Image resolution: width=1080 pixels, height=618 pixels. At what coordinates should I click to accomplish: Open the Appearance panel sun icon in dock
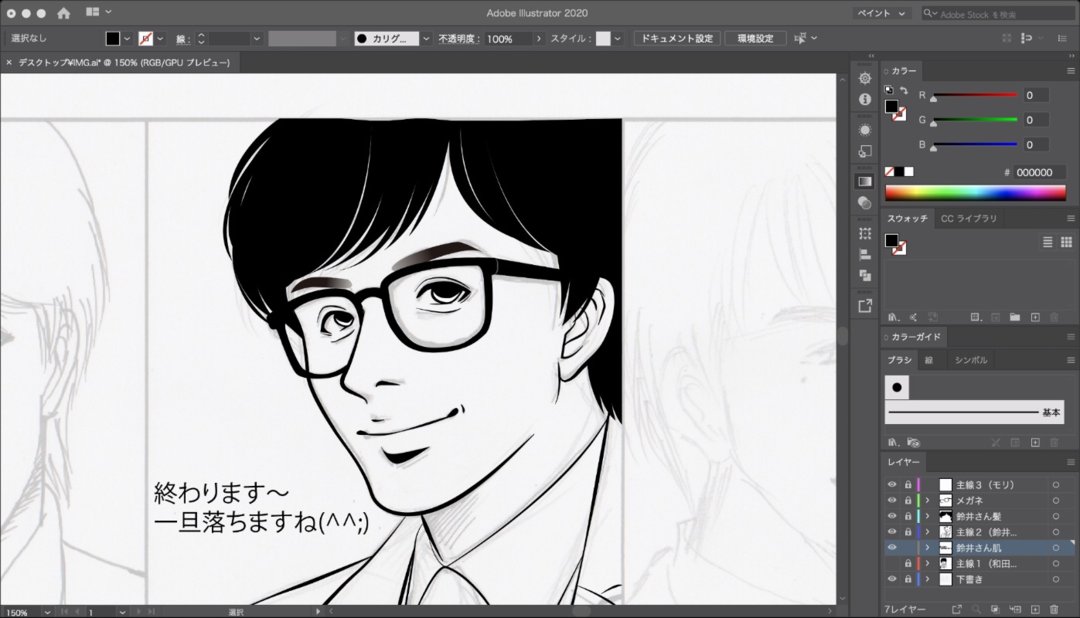click(x=865, y=130)
